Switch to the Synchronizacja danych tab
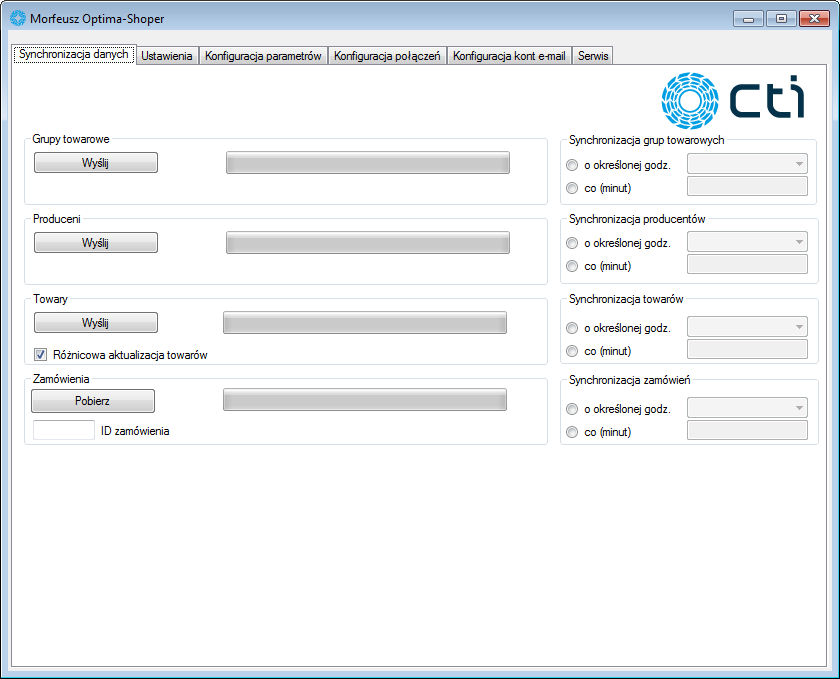The image size is (840, 679). coord(74,54)
